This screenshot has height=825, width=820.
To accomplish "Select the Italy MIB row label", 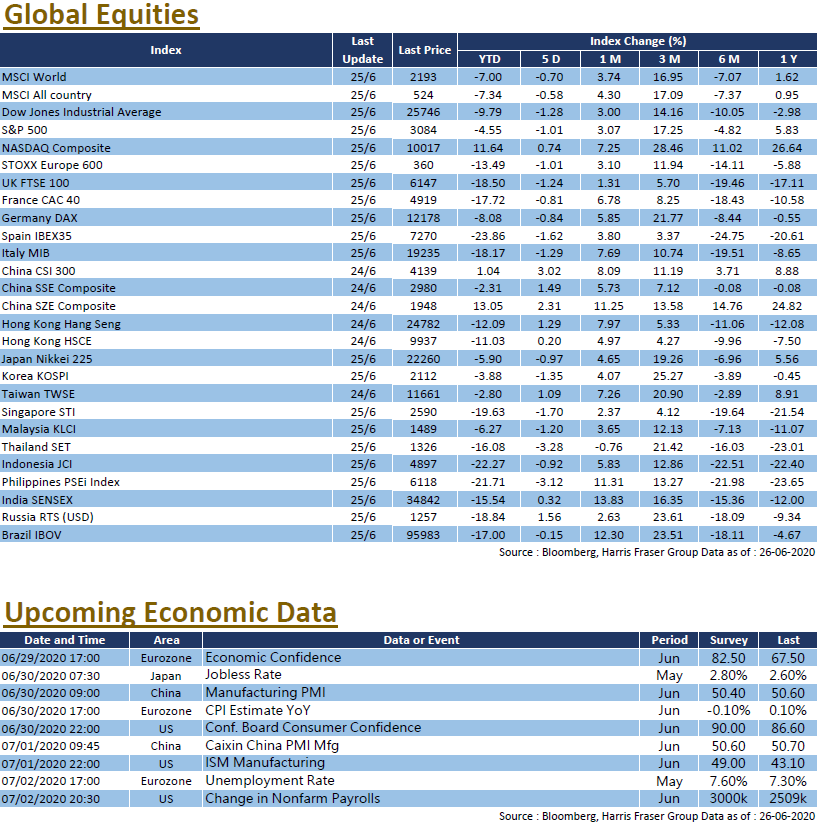I will tap(26, 253).
